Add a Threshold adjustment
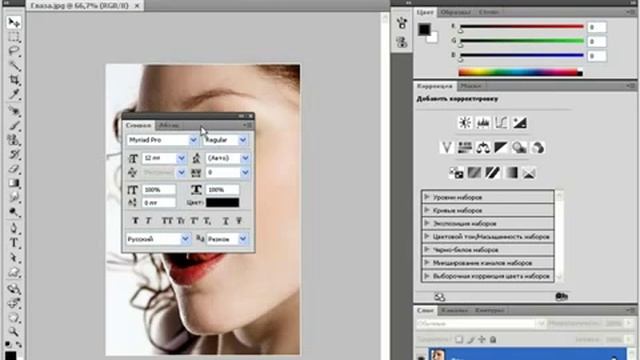The image size is (640, 360). [x=492, y=173]
